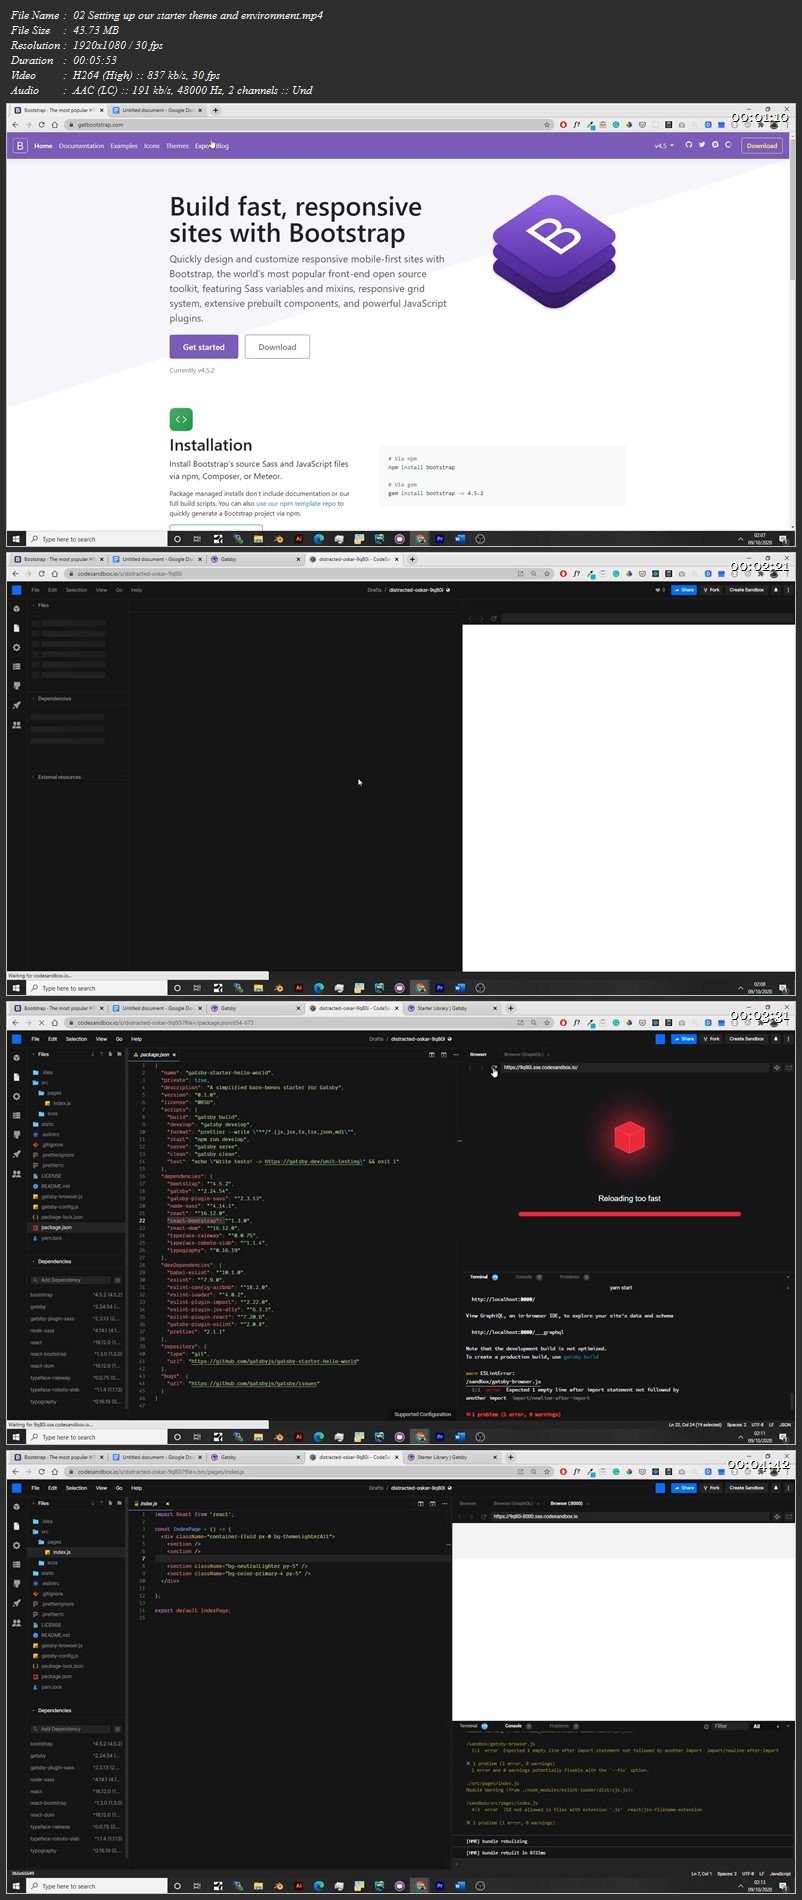Collapse the src folder in package.json frame
Screen dimensions: 802x1900
pos(44,1082)
